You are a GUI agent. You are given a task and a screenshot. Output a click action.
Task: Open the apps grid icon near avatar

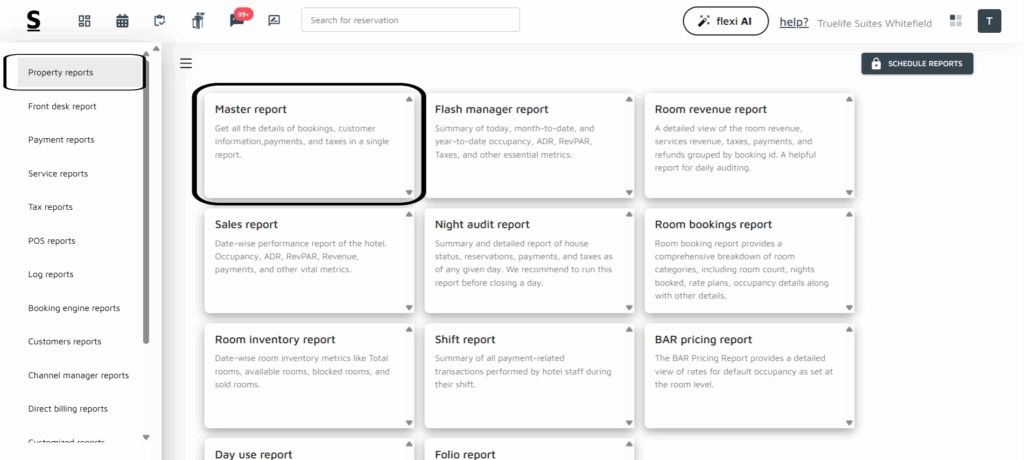(x=955, y=21)
